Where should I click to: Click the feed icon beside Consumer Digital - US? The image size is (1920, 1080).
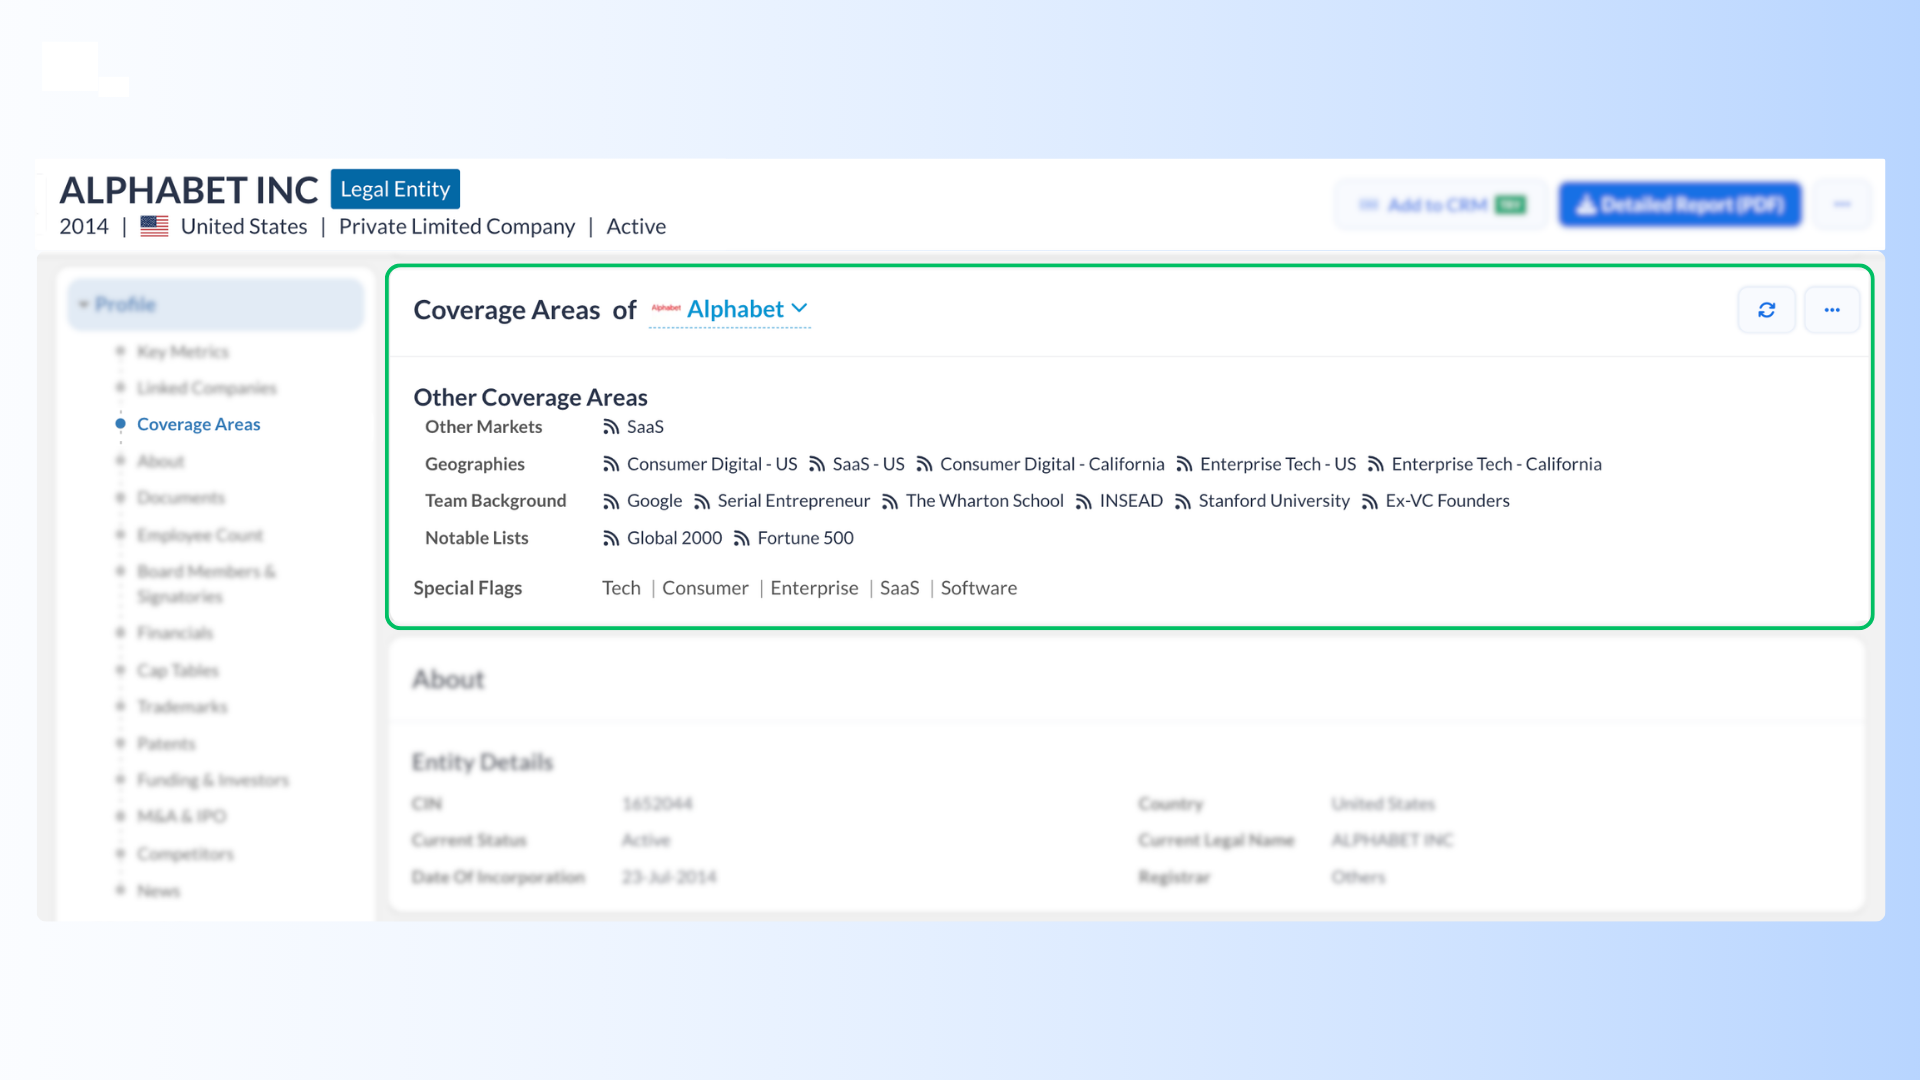[611, 464]
